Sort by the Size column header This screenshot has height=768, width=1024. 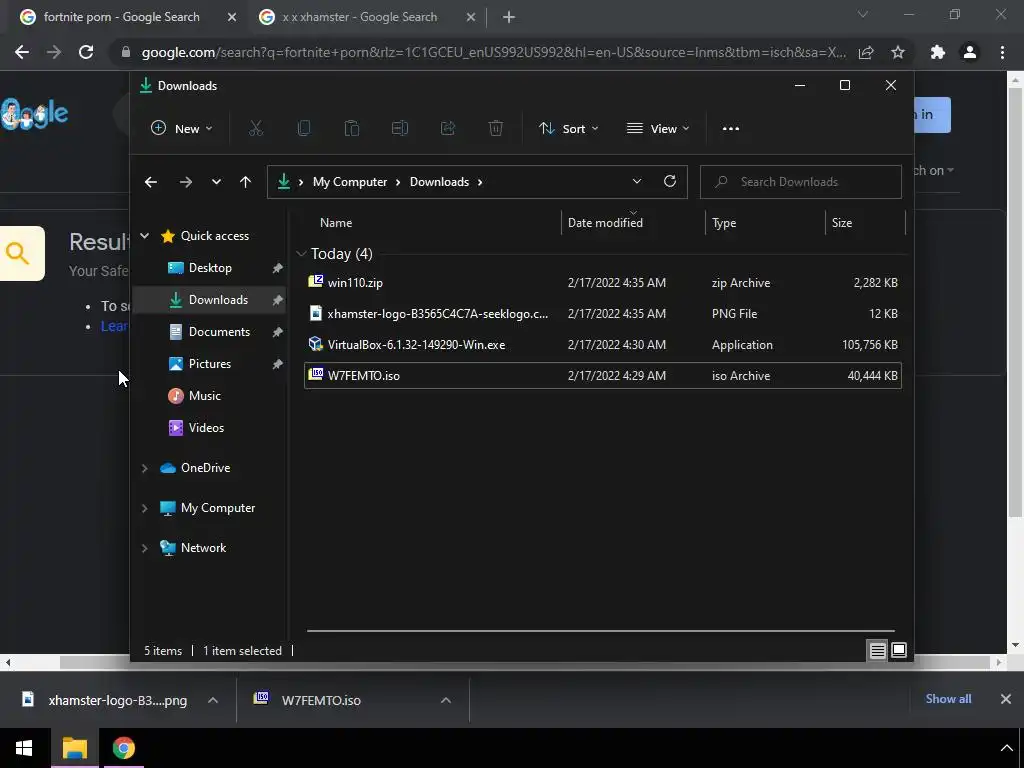click(x=842, y=223)
